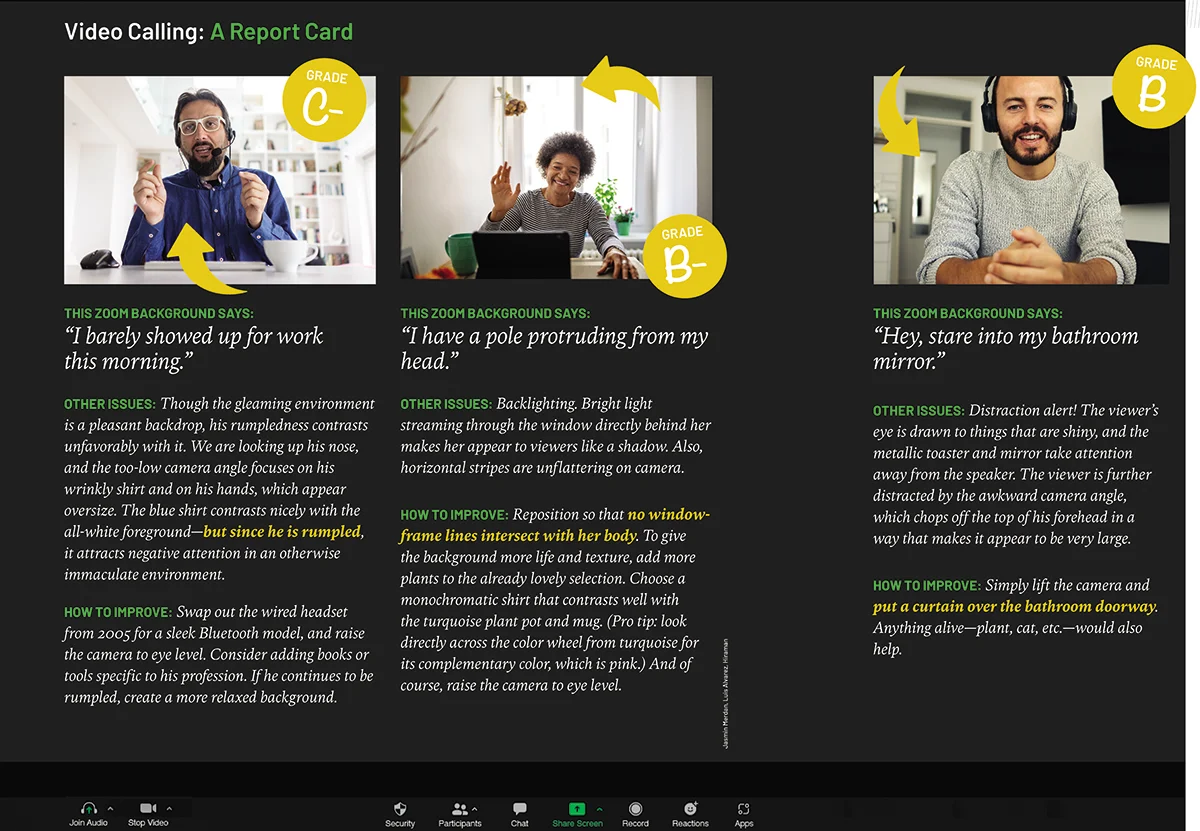Viewport: 1200px width, 831px height.
Task: Expand the Share Screen options arrow
Action: tap(600, 808)
